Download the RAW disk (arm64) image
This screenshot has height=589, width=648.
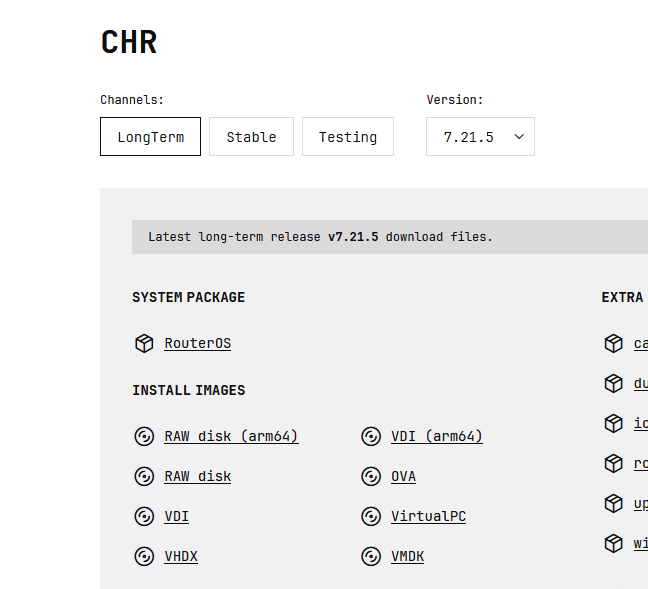pyautogui.click(x=231, y=436)
